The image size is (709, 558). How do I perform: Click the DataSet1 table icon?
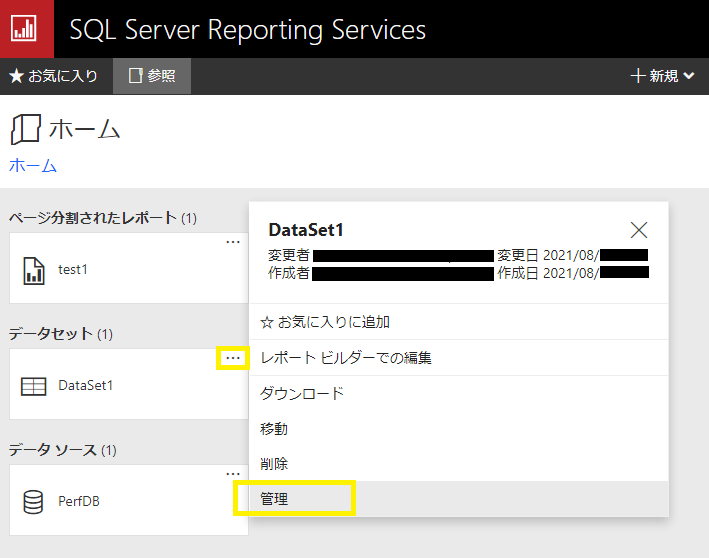pos(33,387)
